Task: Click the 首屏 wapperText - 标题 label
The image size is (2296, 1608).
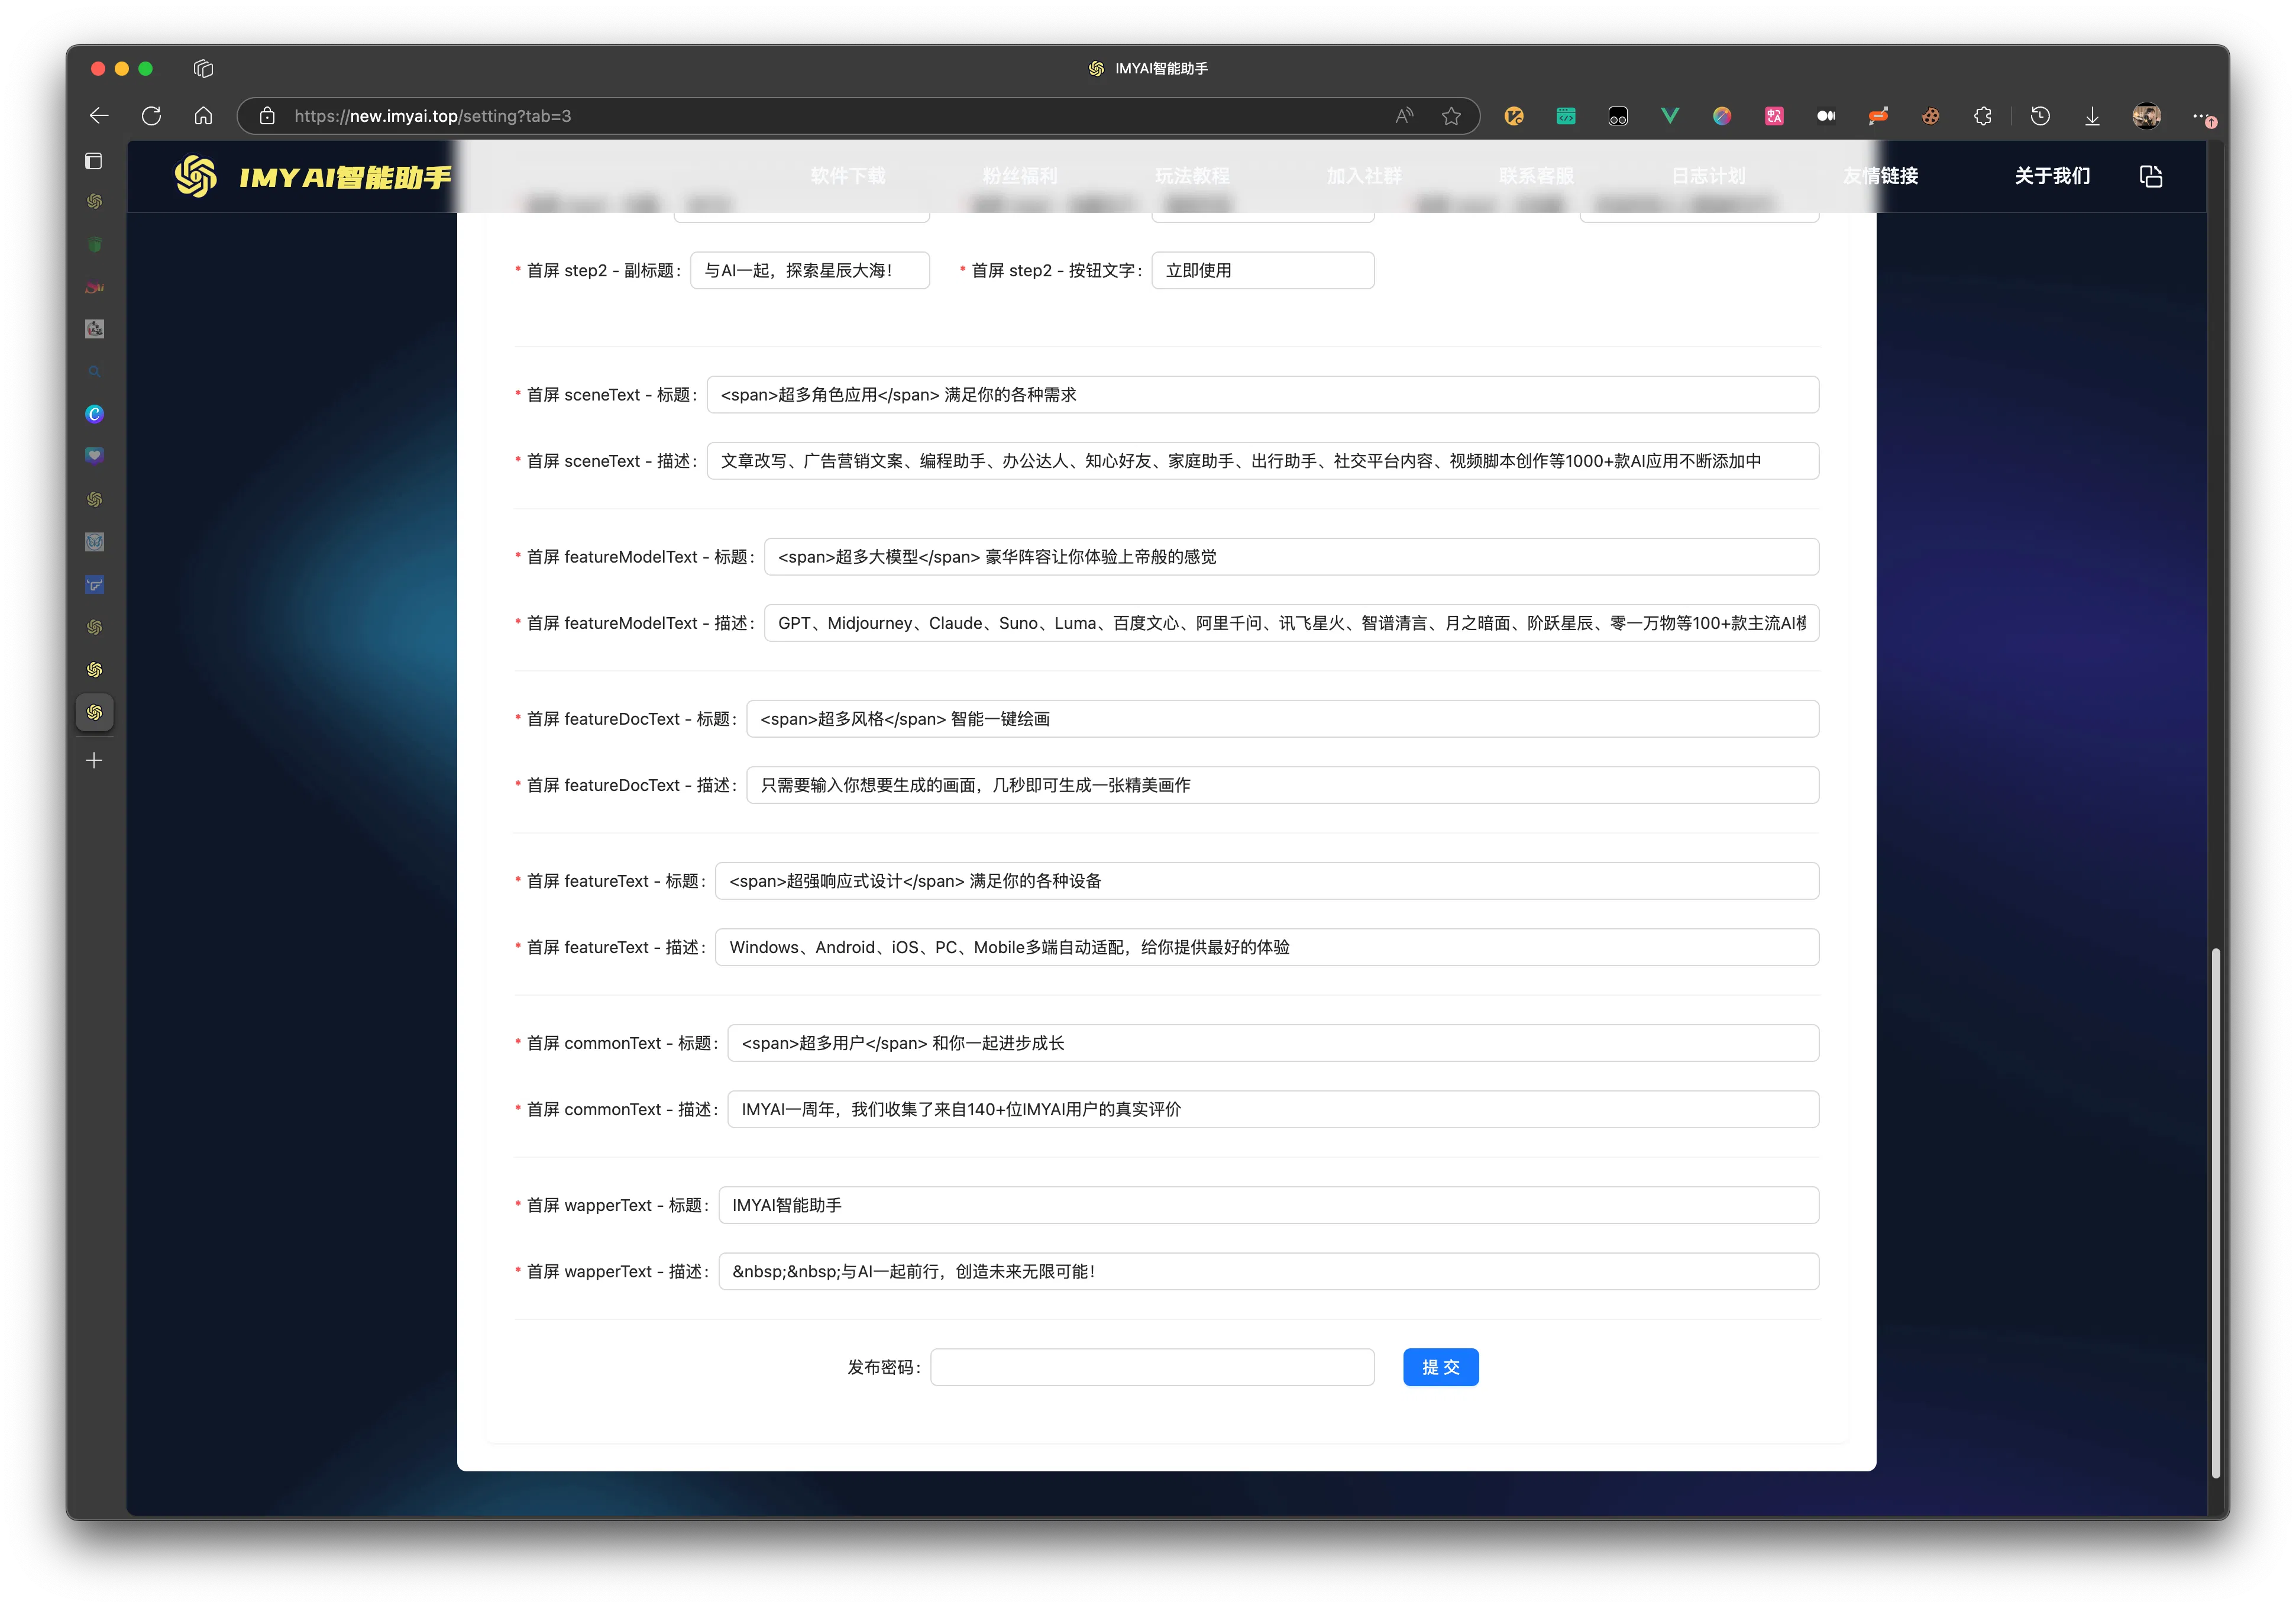Action: tap(617, 1205)
